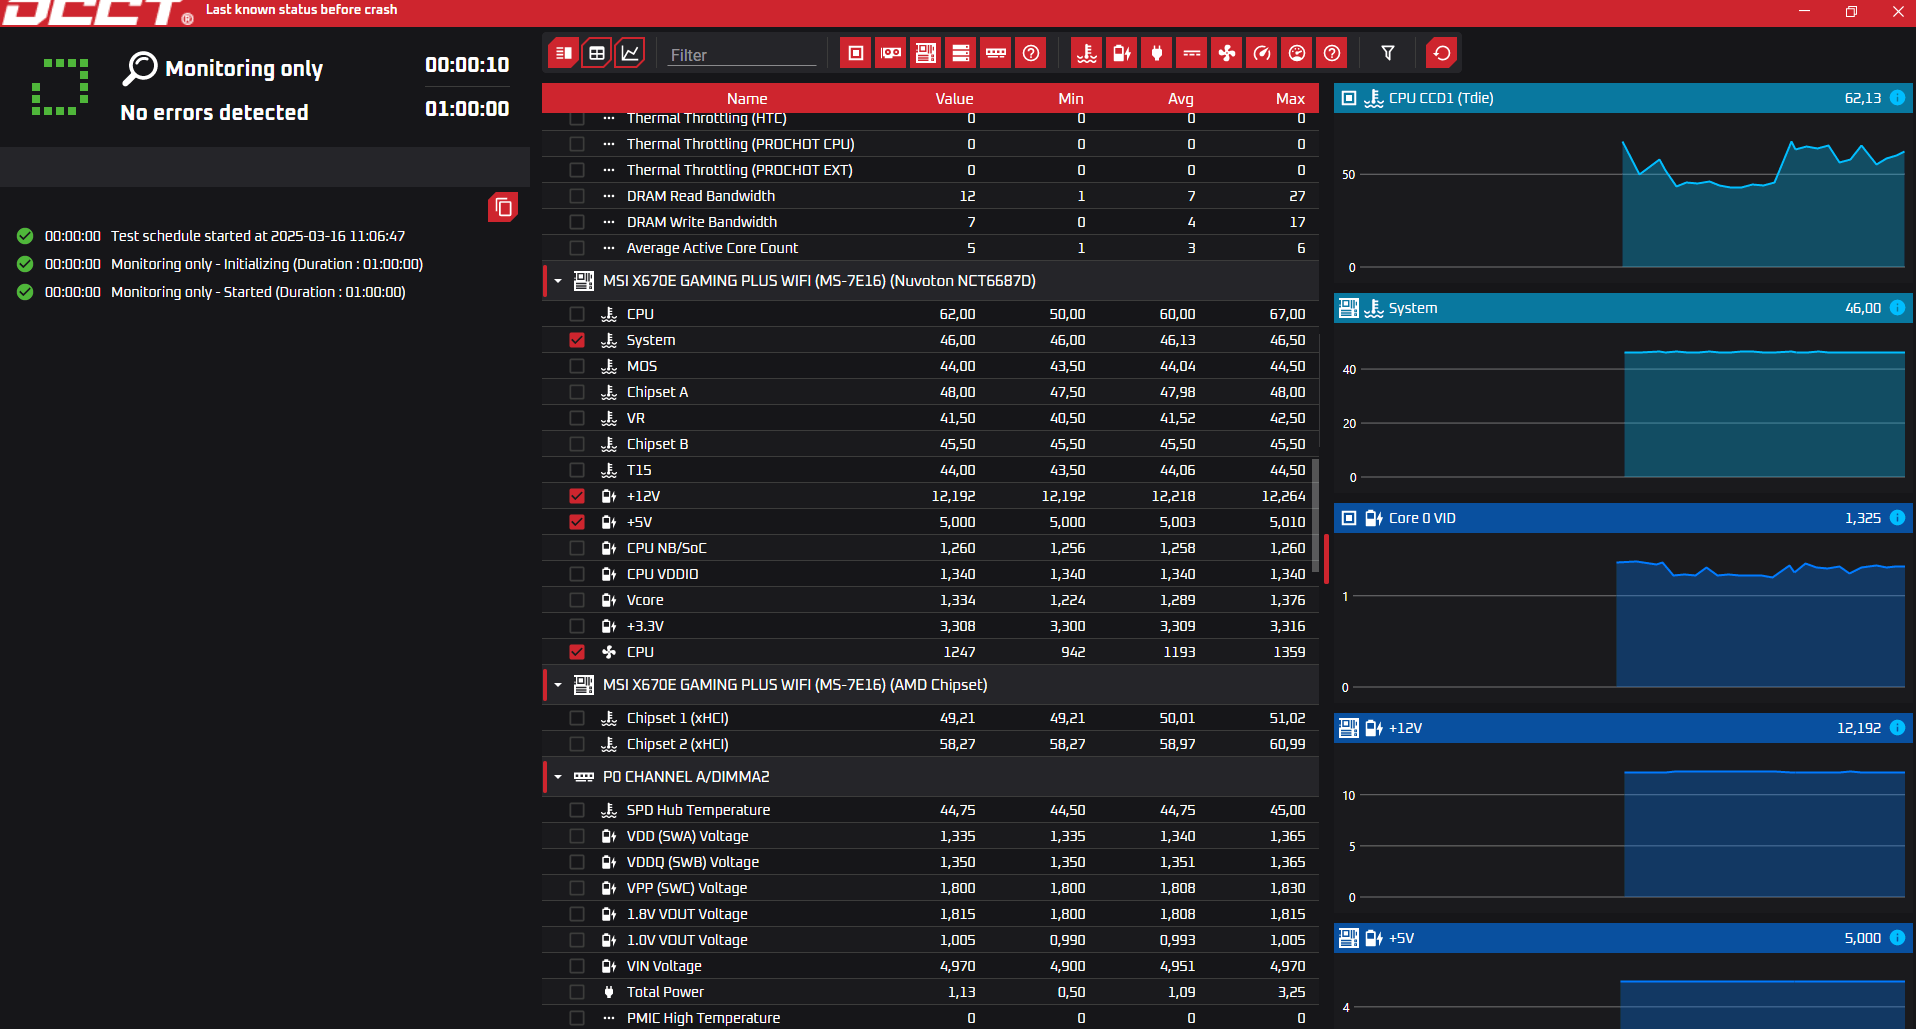The width and height of the screenshot is (1916, 1029).
Task: Uncheck the CPU fan speed row checkbox
Action: (x=577, y=652)
